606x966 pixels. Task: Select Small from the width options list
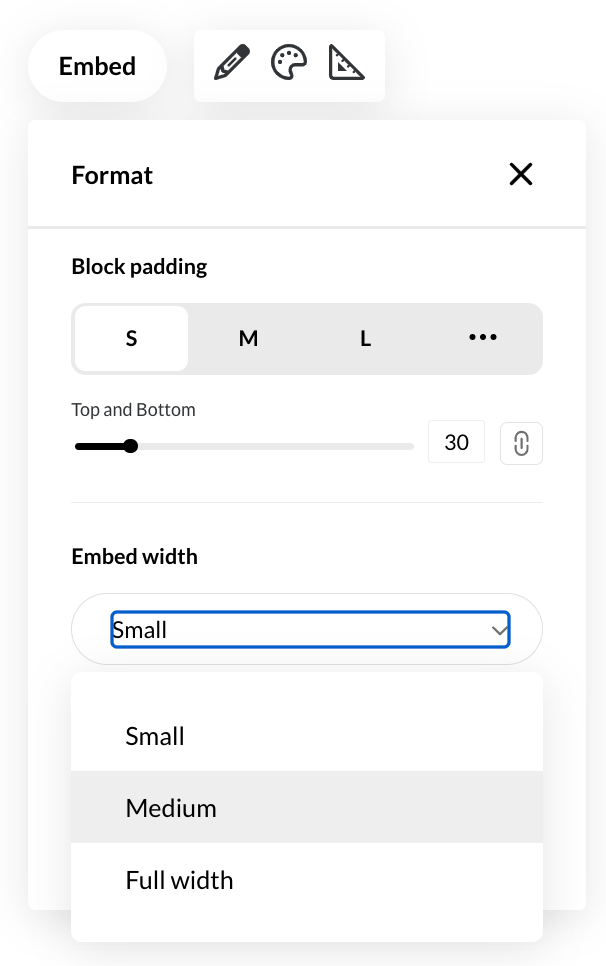155,736
